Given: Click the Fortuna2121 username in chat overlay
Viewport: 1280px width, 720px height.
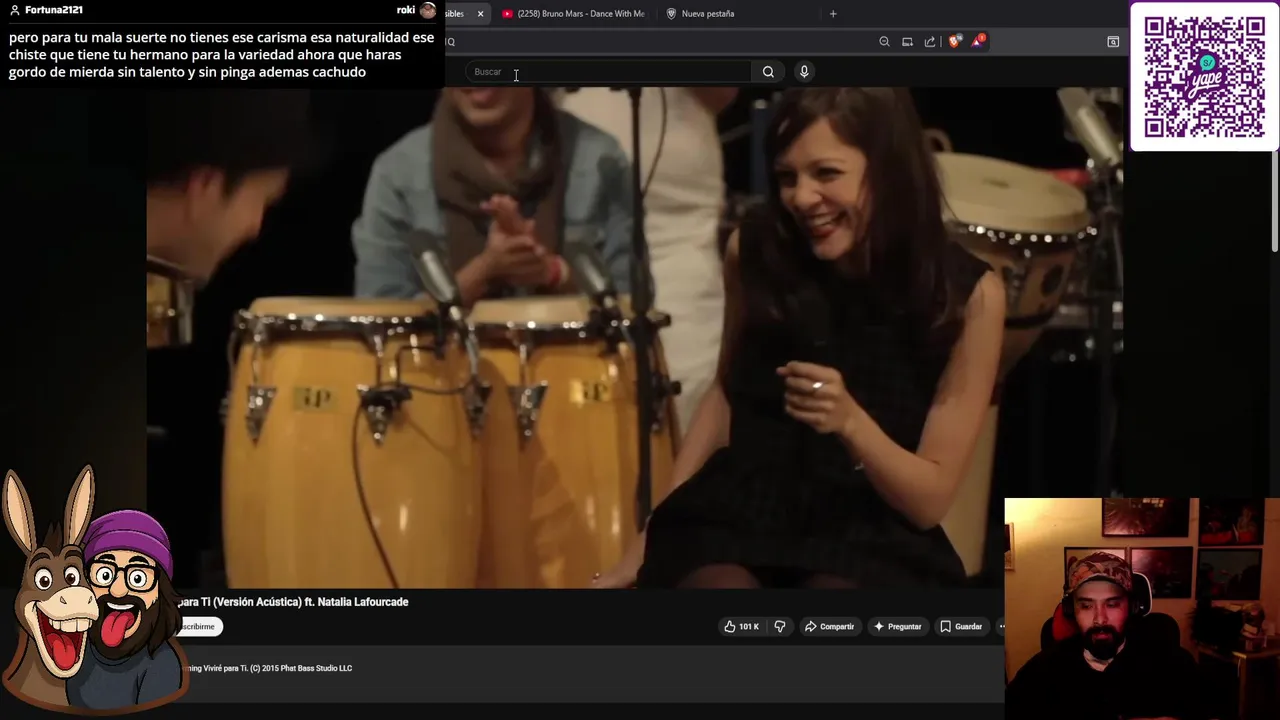Looking at the screenshot, I should click(53, 10).
